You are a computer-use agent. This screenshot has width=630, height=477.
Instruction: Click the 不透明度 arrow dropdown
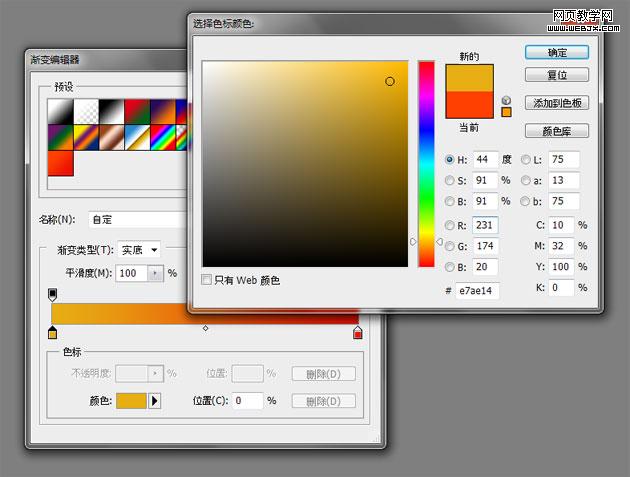click(155, 373)
